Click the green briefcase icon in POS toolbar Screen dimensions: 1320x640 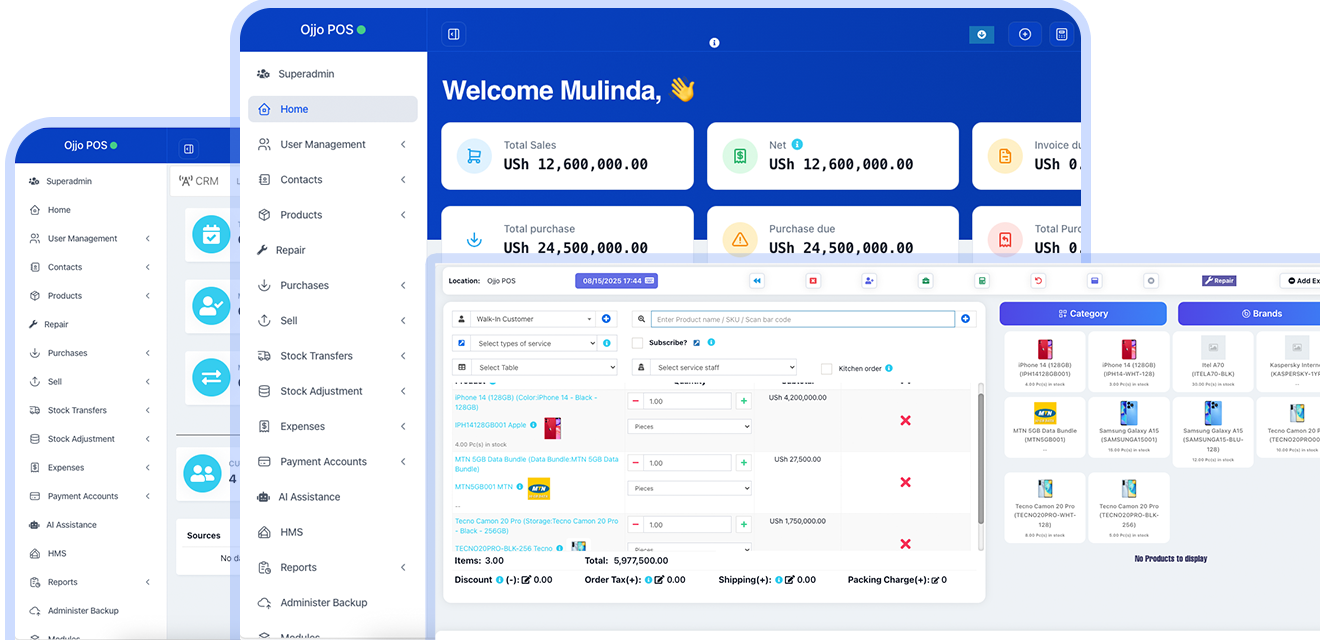tap(926, 281)
